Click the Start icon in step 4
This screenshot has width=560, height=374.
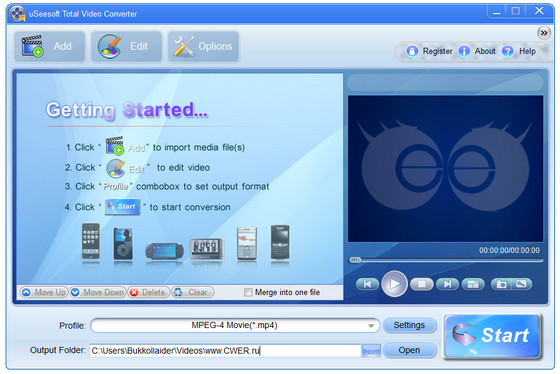[122, 207]
